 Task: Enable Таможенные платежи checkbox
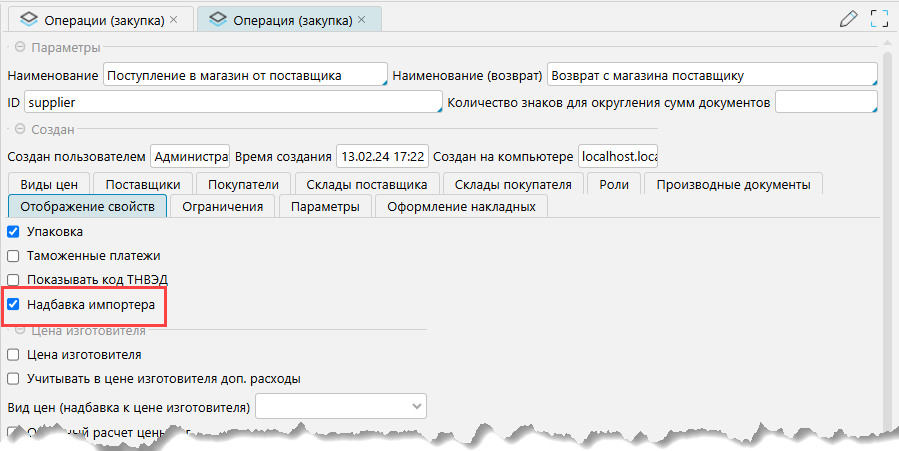pos(13,256)
